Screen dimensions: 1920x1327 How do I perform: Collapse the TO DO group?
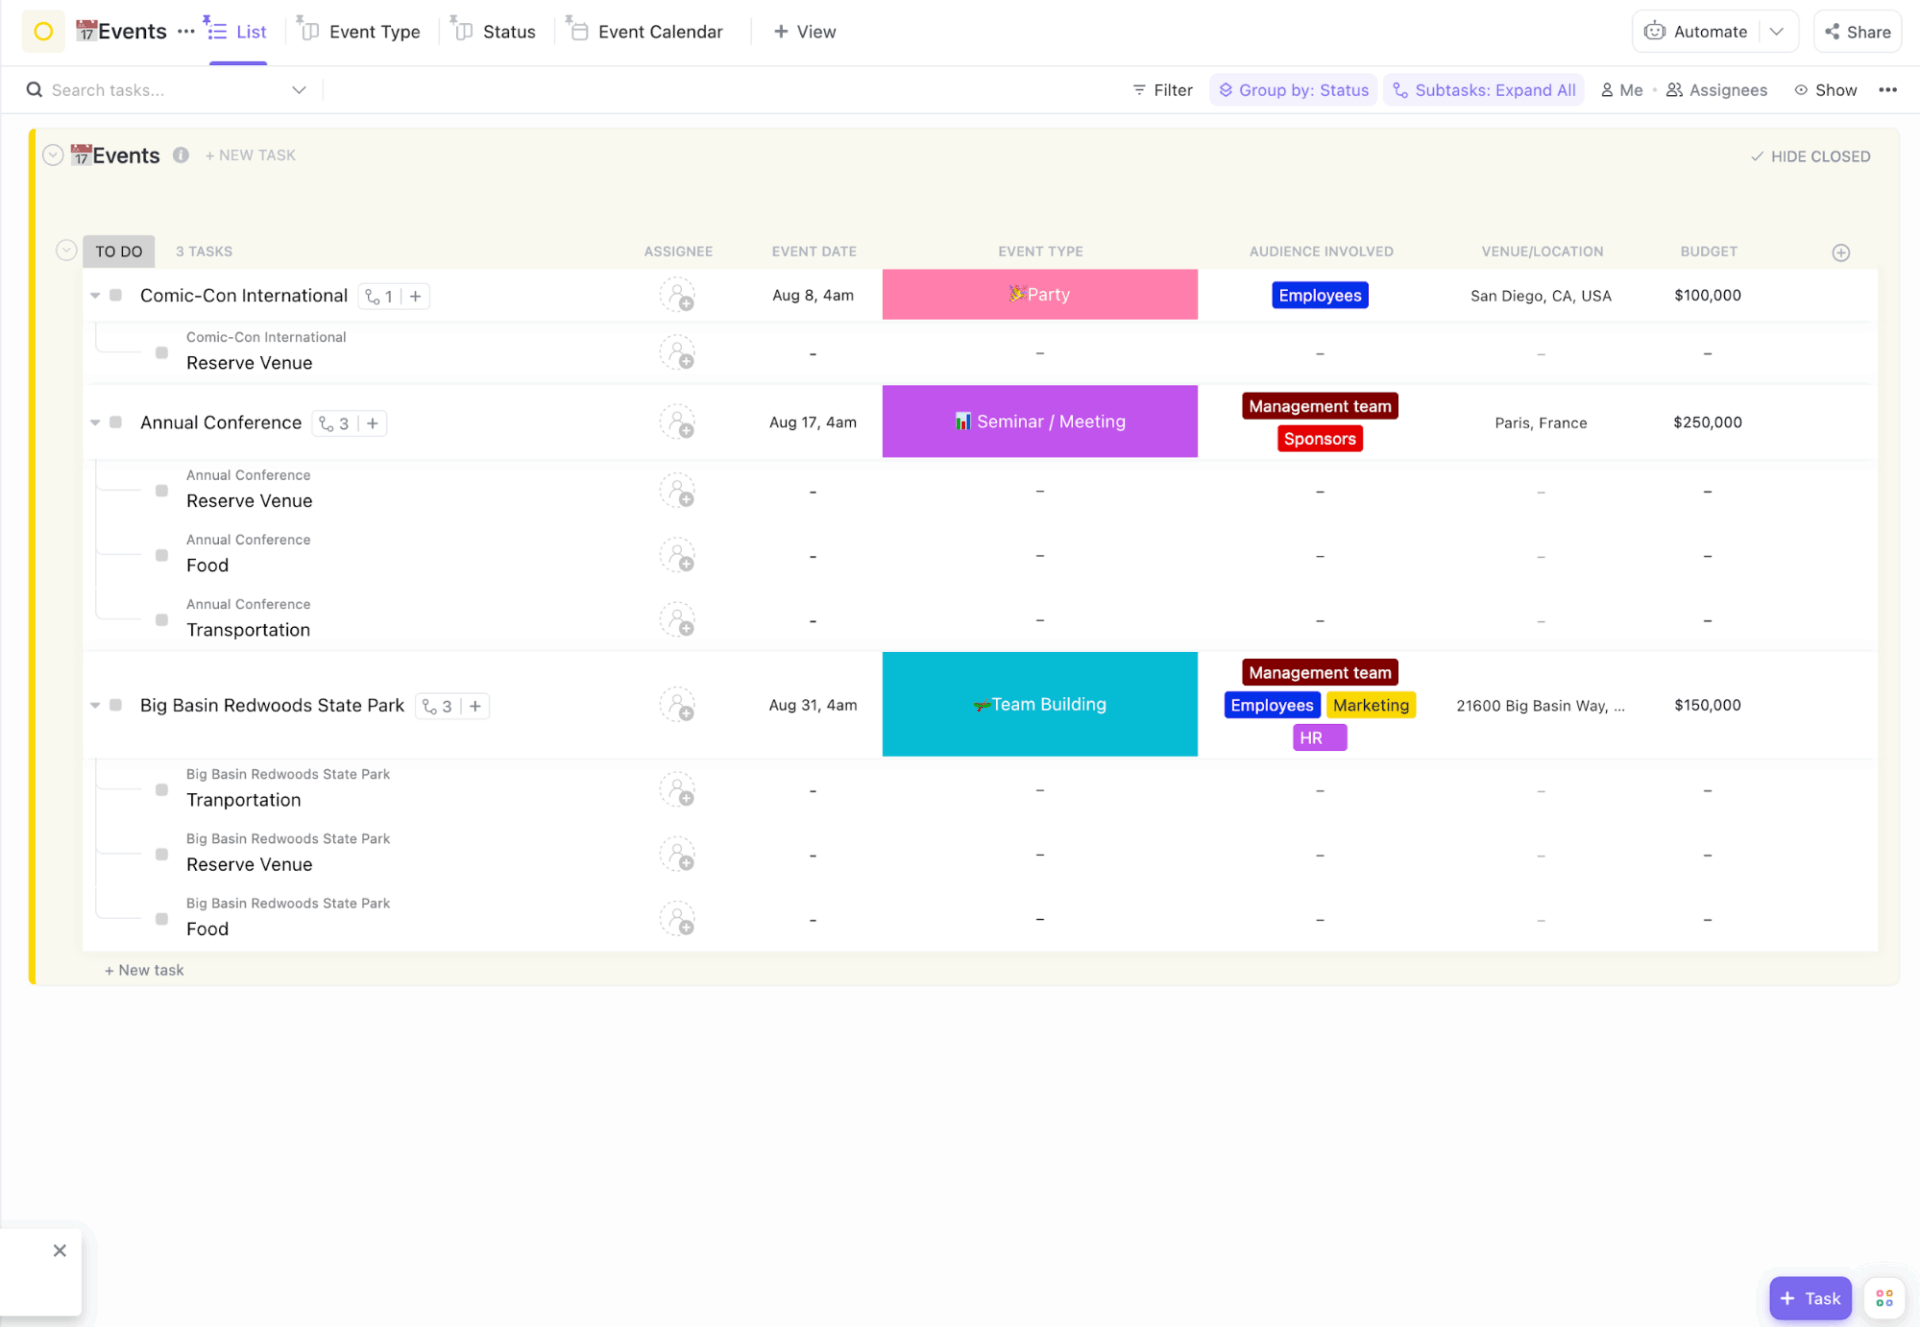click(66, 249)
